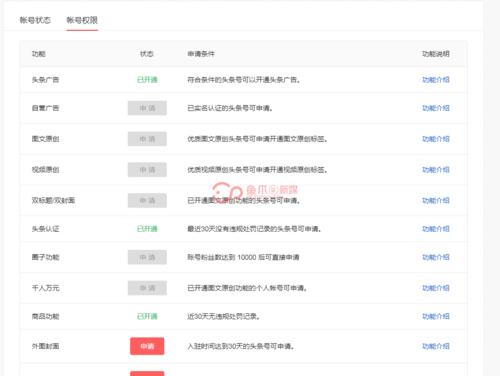
Task: Open 功能介绍 link for 自营广告
Action: [x=436, y=108]
